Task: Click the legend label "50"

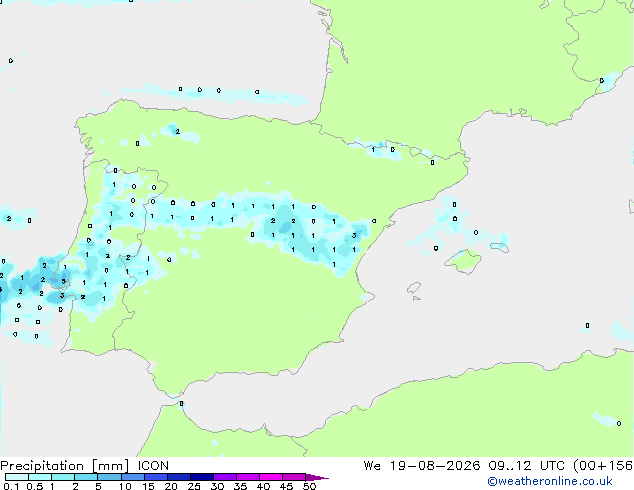Action: click(309, 486)
